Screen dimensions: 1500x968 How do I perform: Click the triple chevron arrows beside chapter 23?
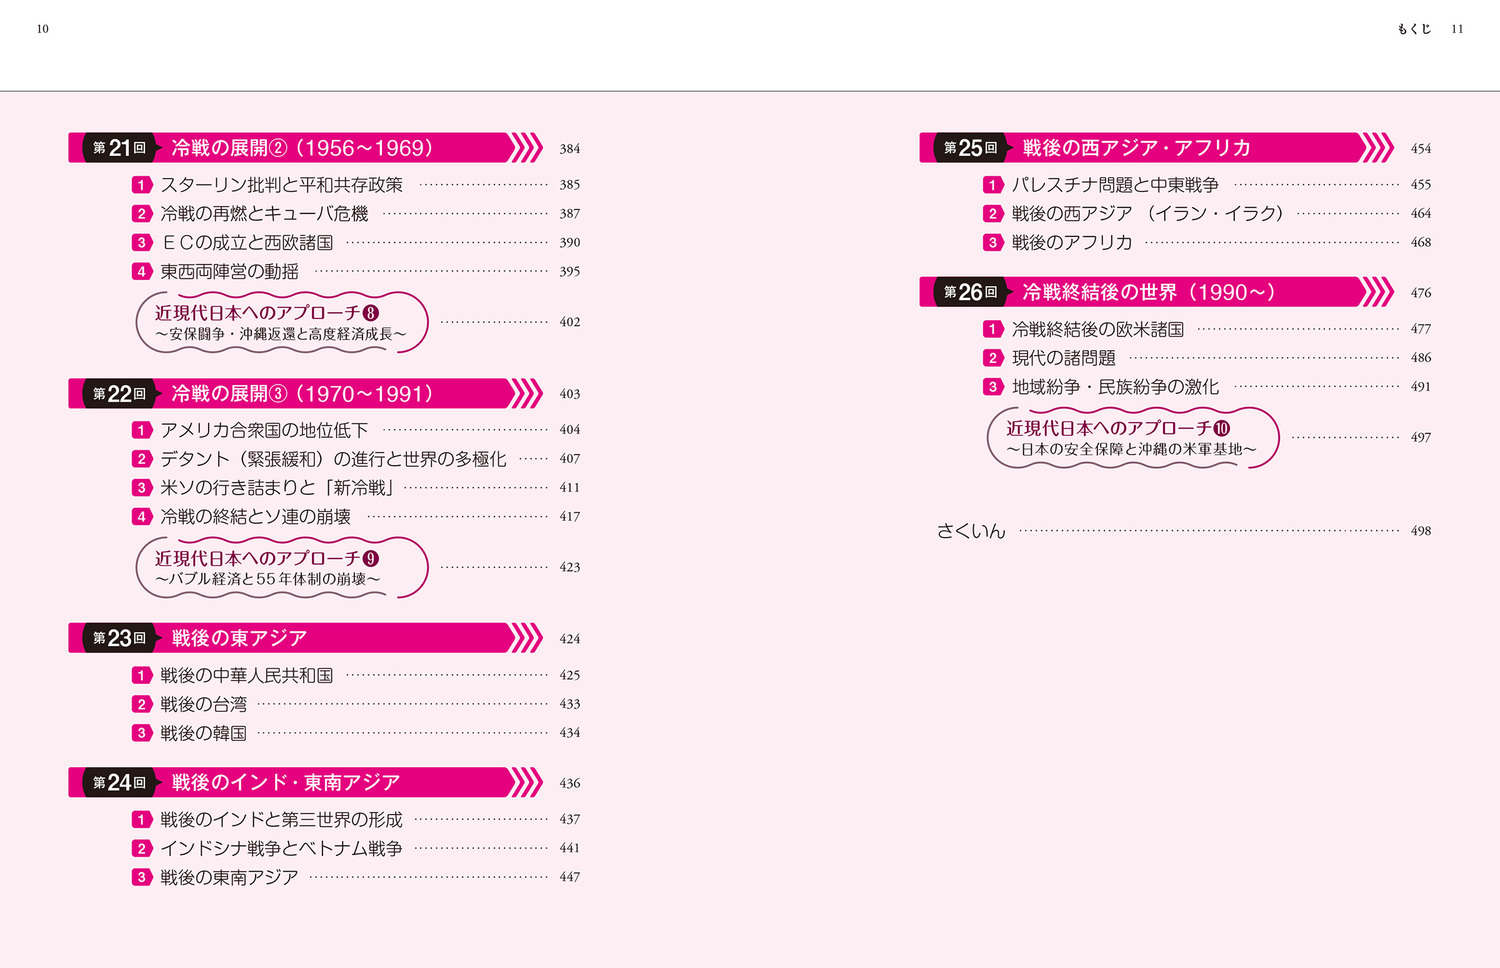coord(527,638)
